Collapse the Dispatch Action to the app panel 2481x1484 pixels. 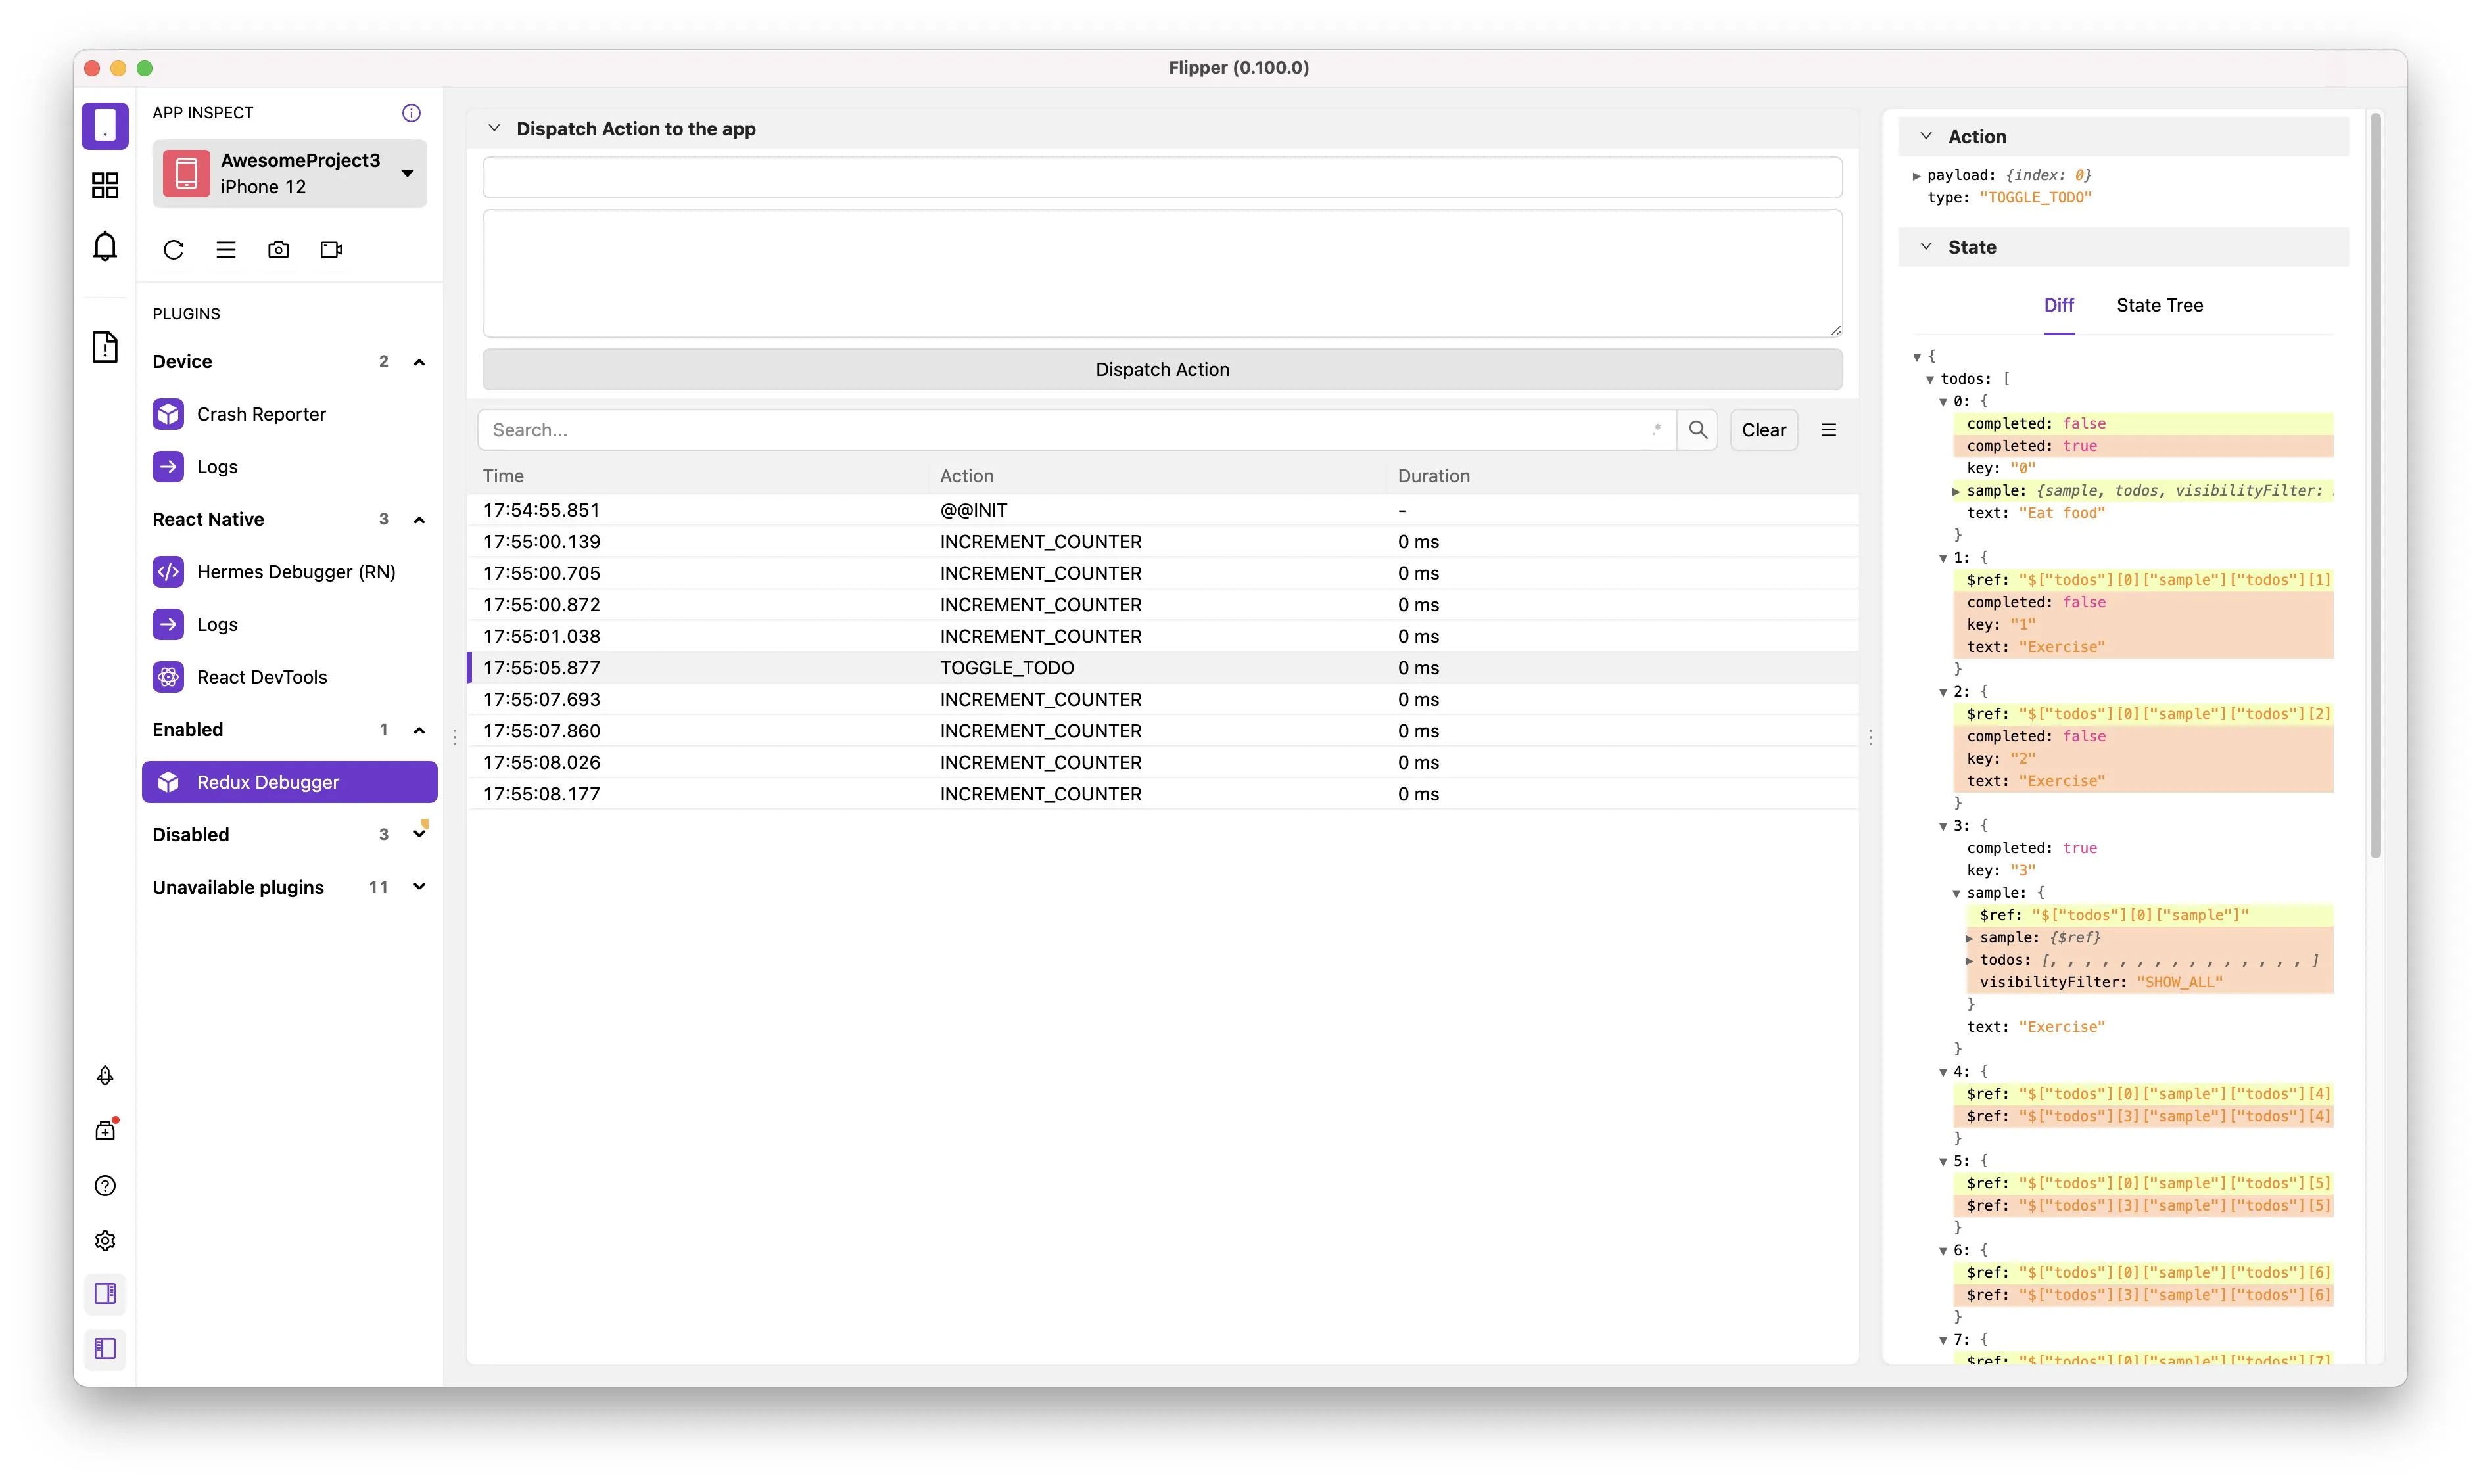coord(494,129)
